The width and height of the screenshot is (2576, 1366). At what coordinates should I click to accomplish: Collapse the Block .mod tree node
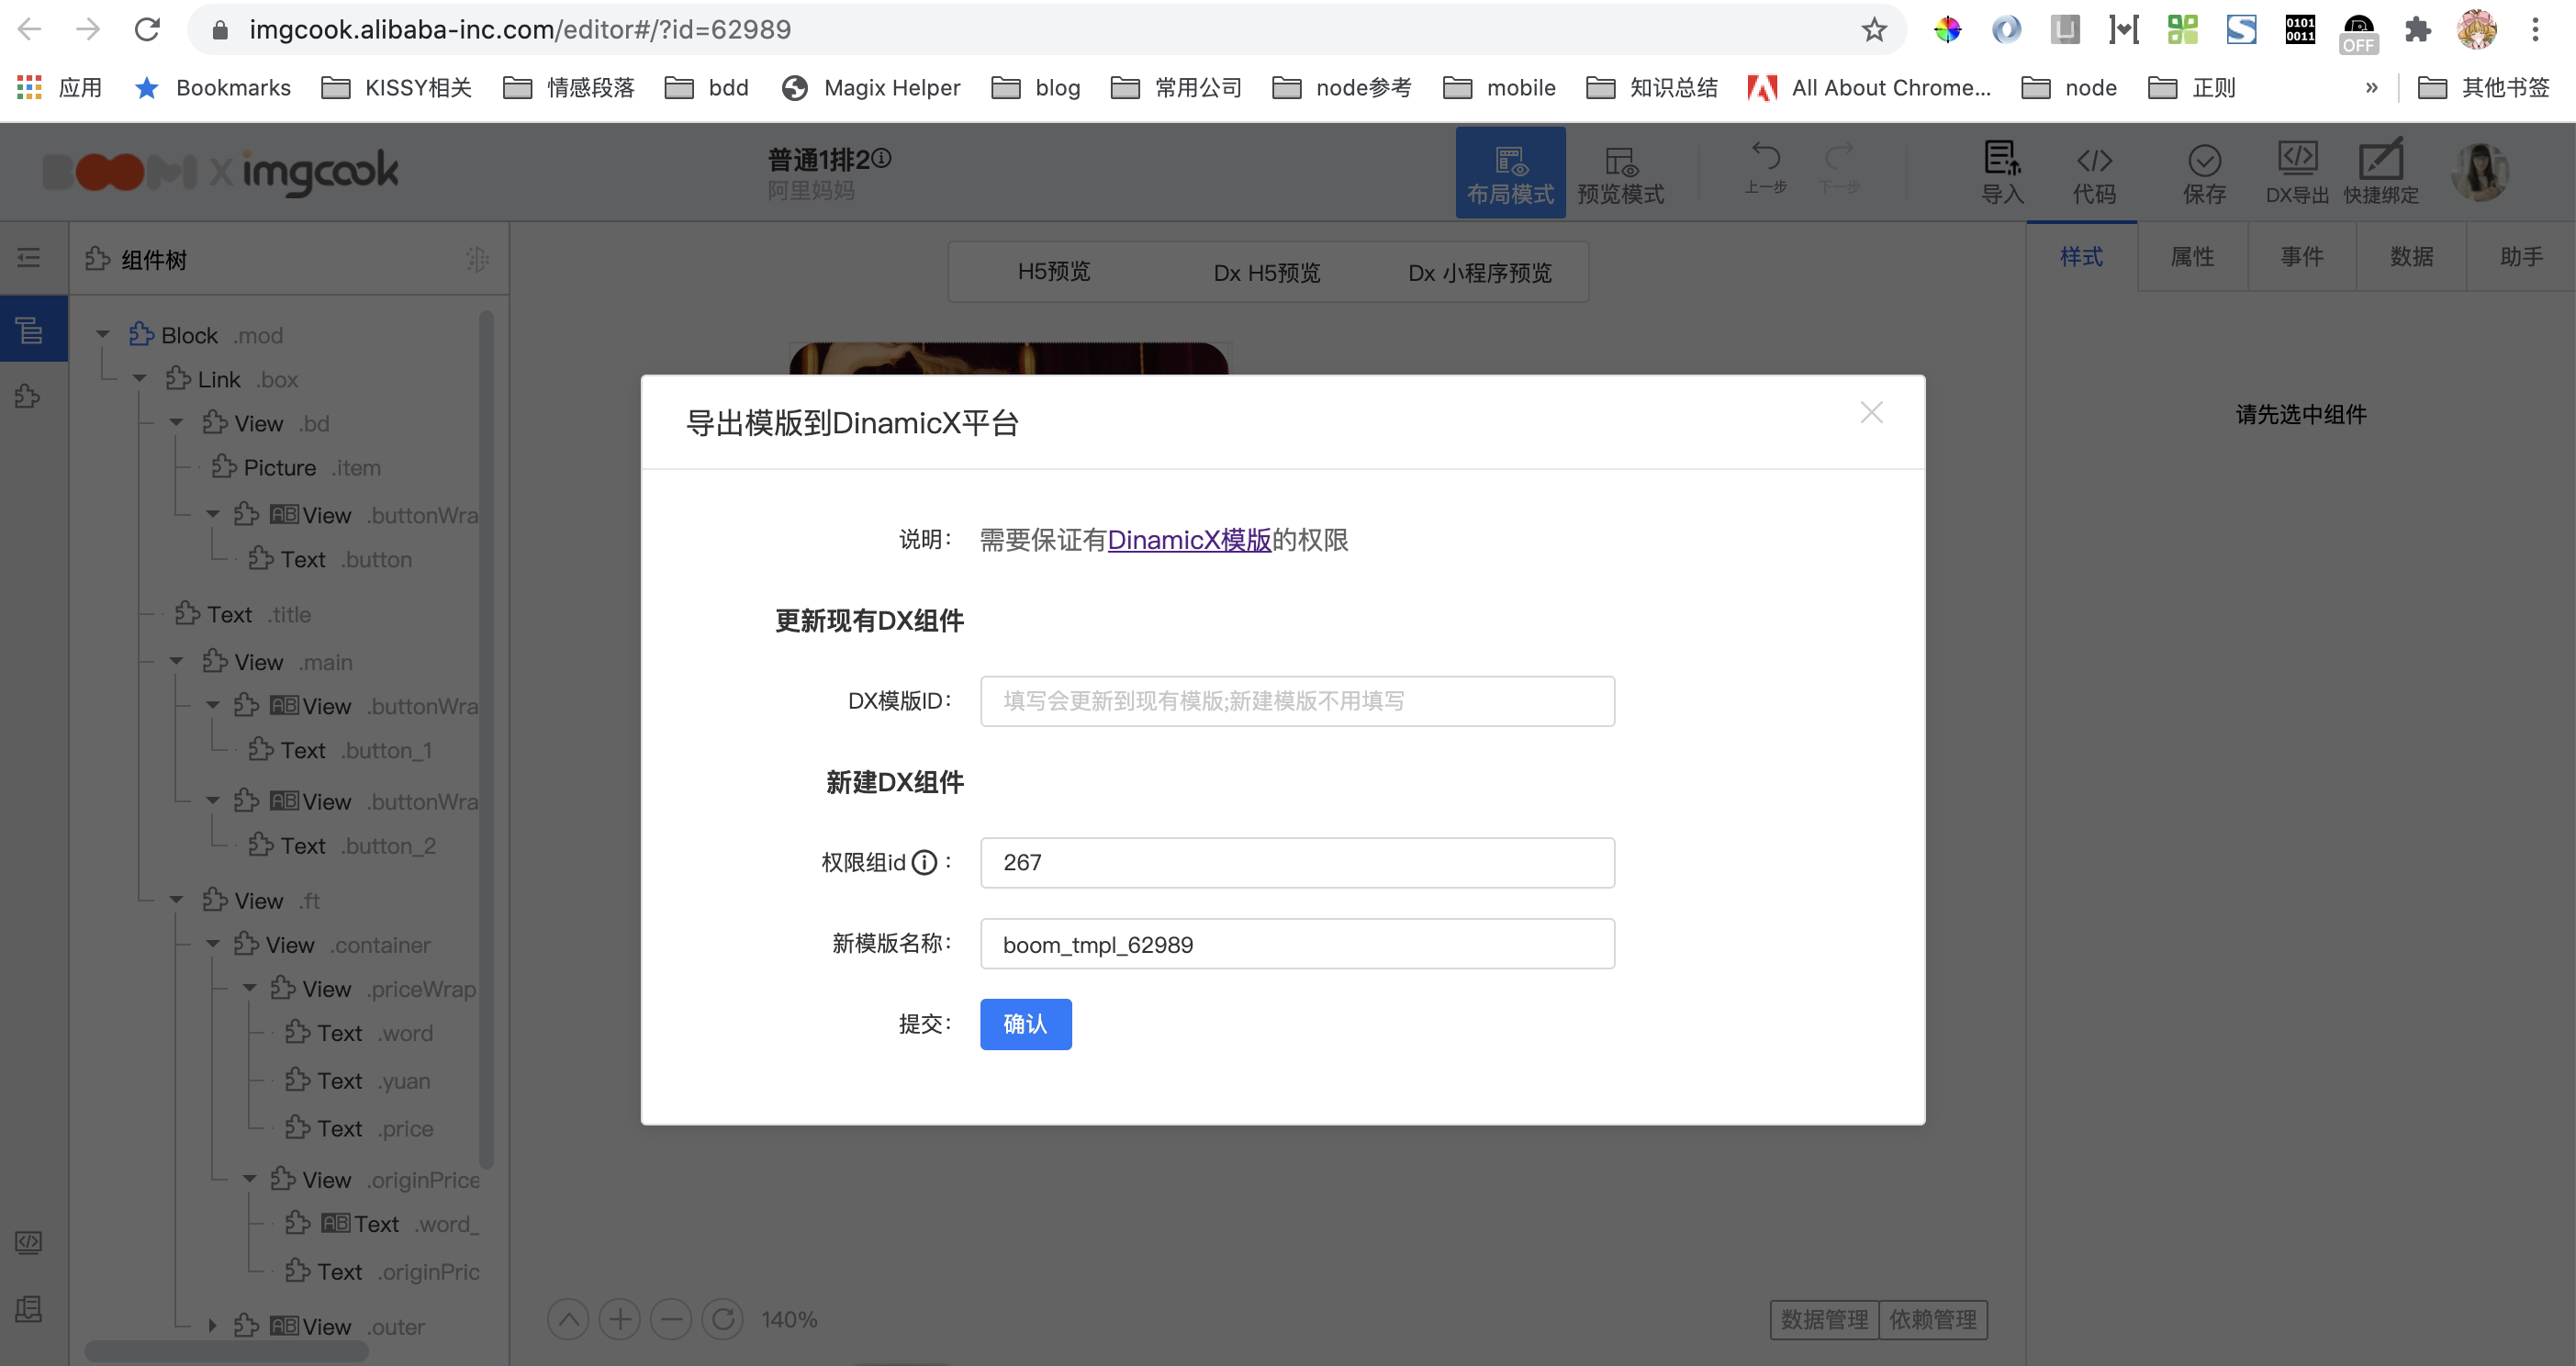pos(102,335)
